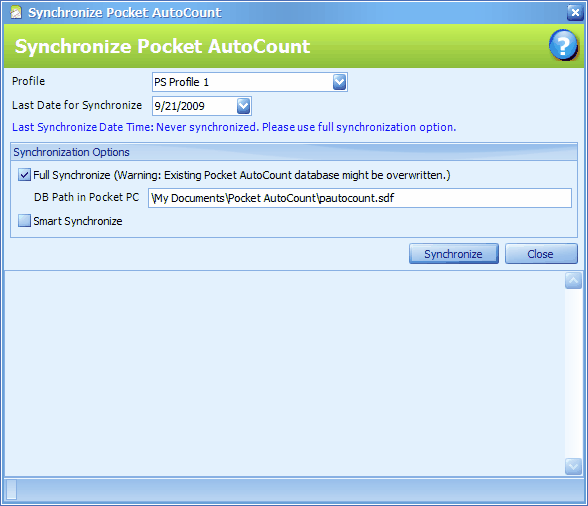Uncheck the Full Synchronize checkbox
Viewport: 588px width, 506px height.
[24, 175]
